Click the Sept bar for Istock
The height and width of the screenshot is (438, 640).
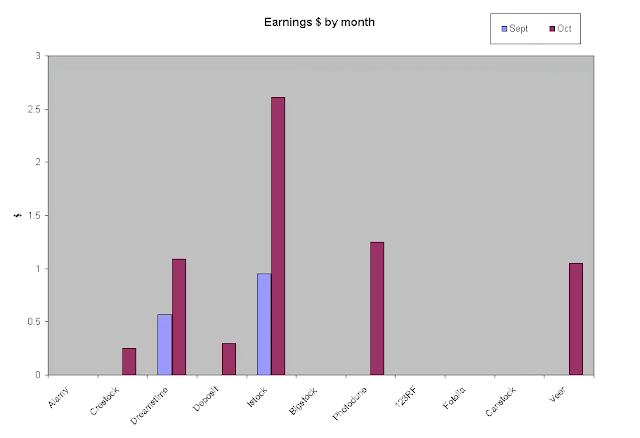pyautogui.click(x=263, y=323)
